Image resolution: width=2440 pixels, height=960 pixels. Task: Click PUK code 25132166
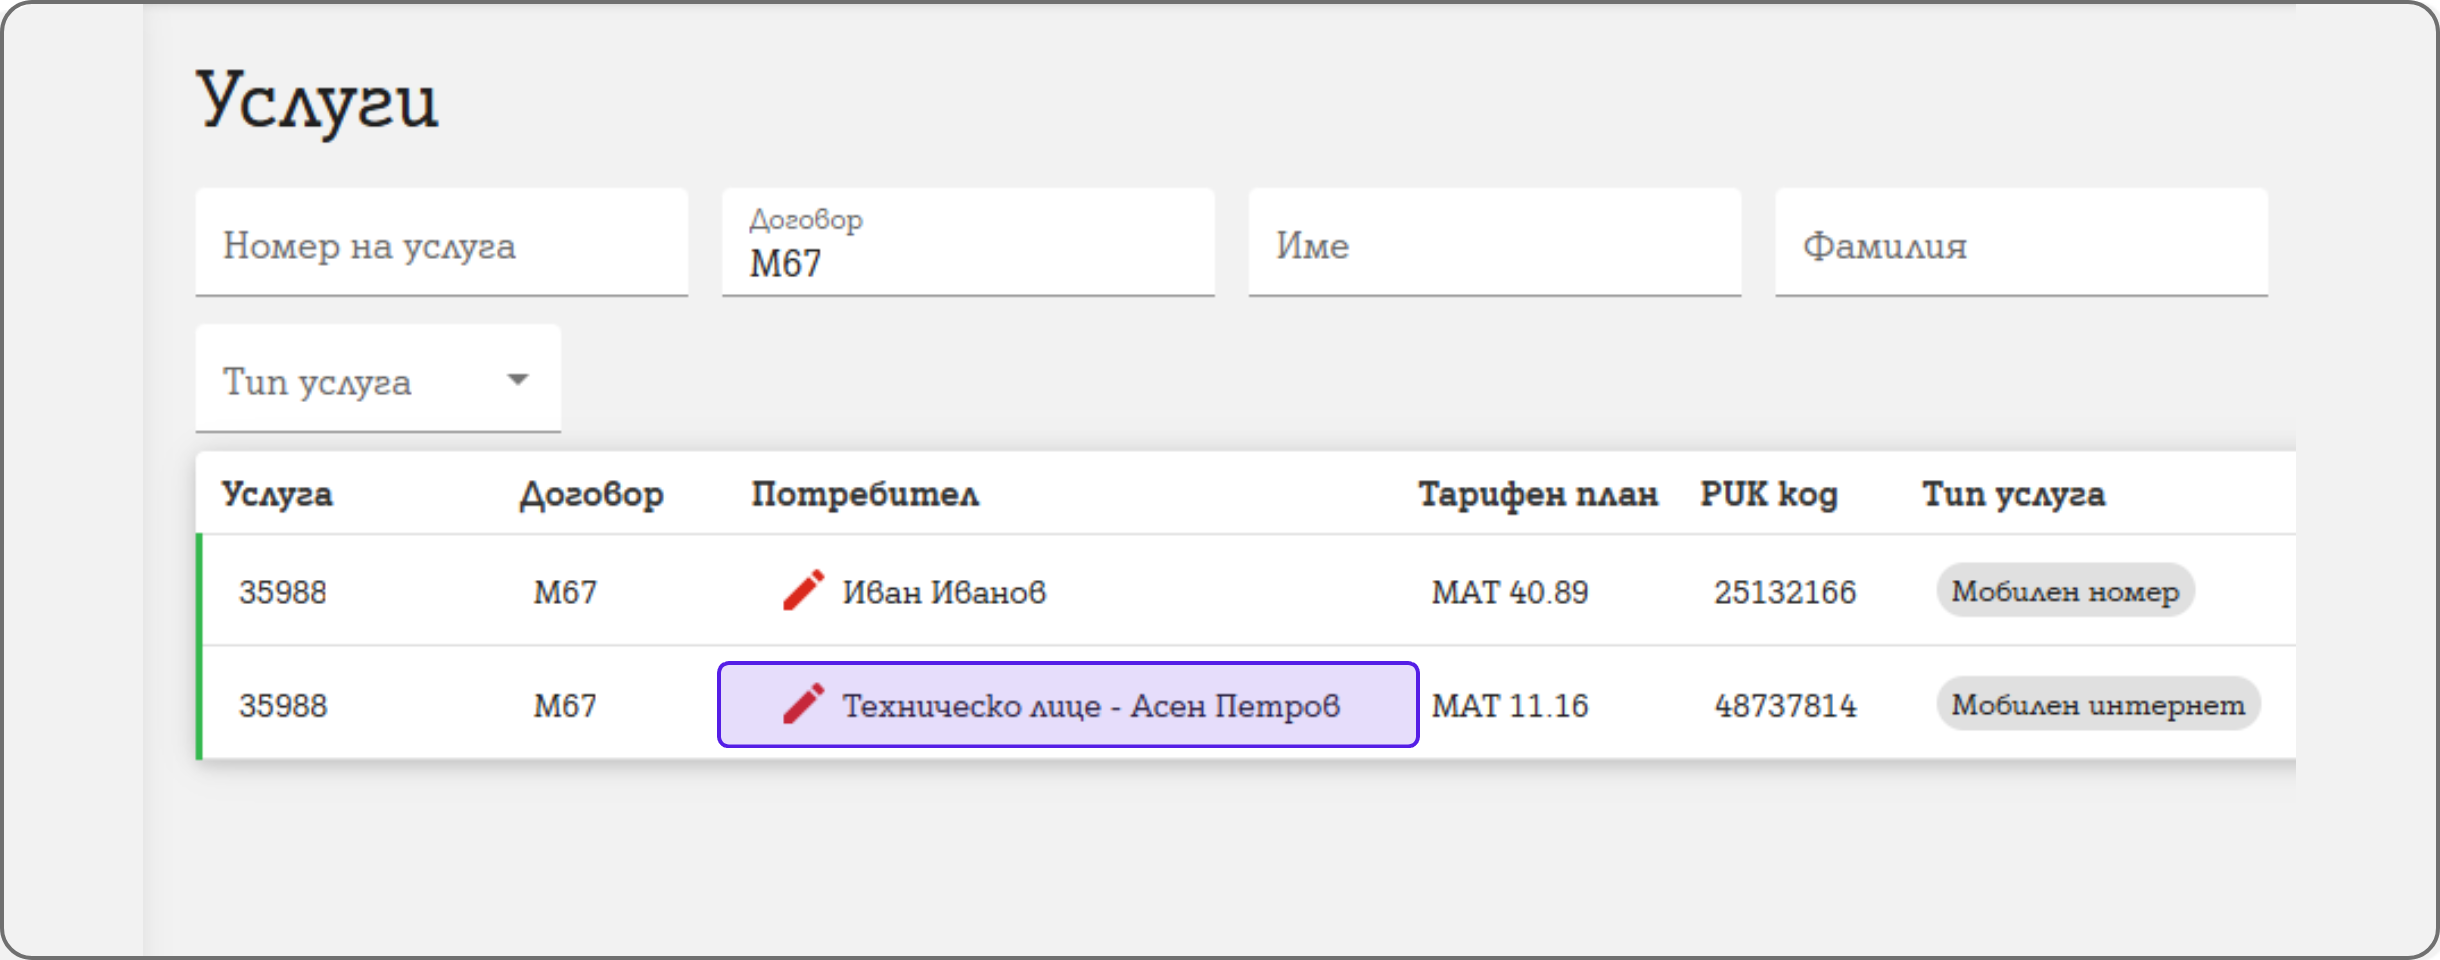[x=1785, y=592]
